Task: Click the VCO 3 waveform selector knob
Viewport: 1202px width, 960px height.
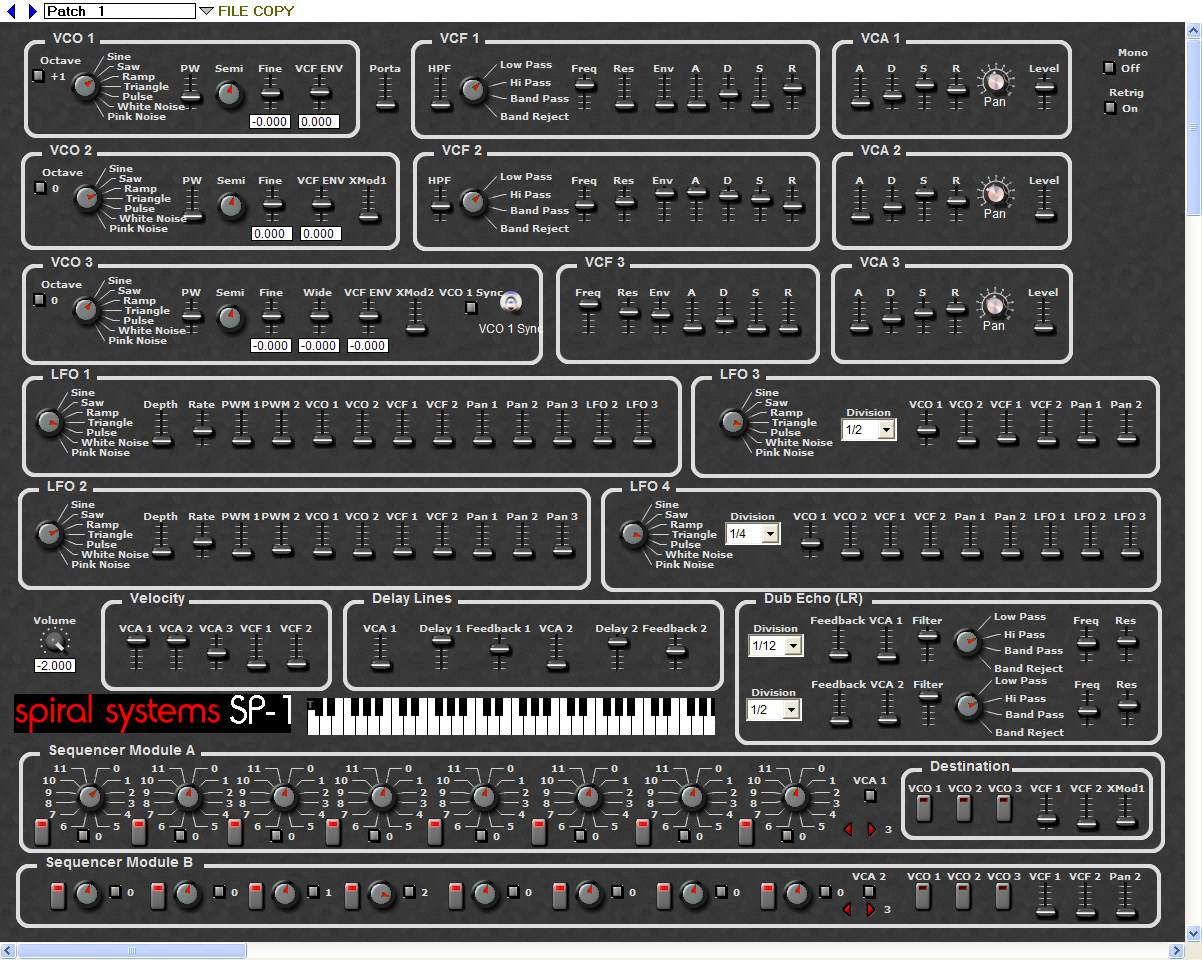Action: [87, 310]
